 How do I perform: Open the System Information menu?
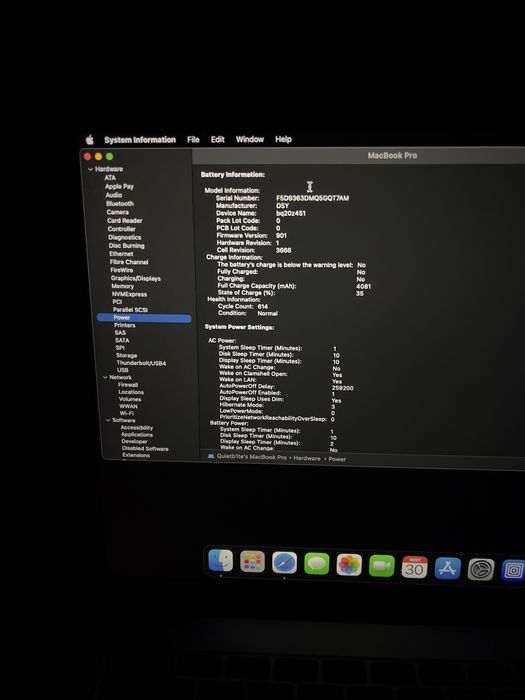pyautogui.click(x=140, y=140)
